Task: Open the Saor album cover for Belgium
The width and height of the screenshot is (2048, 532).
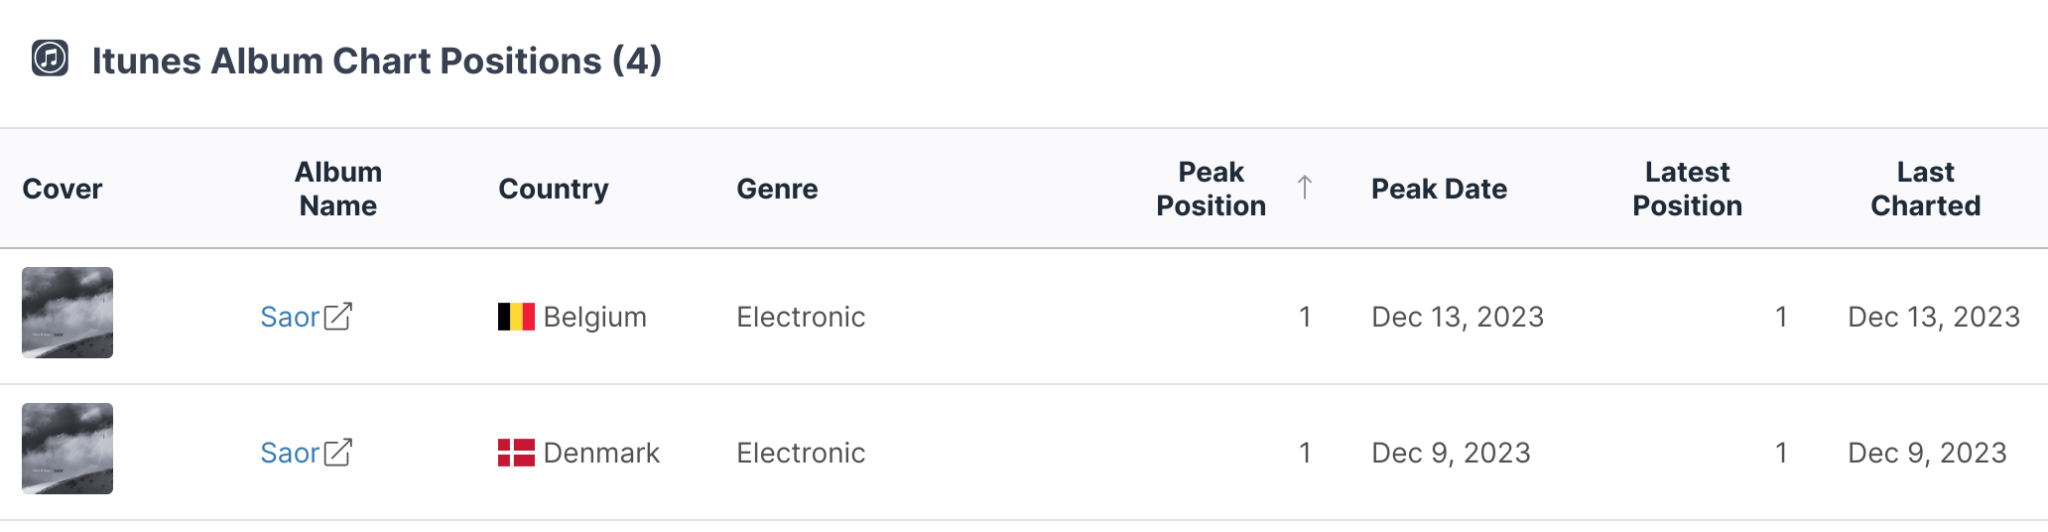Action: (x=67, y=312)
